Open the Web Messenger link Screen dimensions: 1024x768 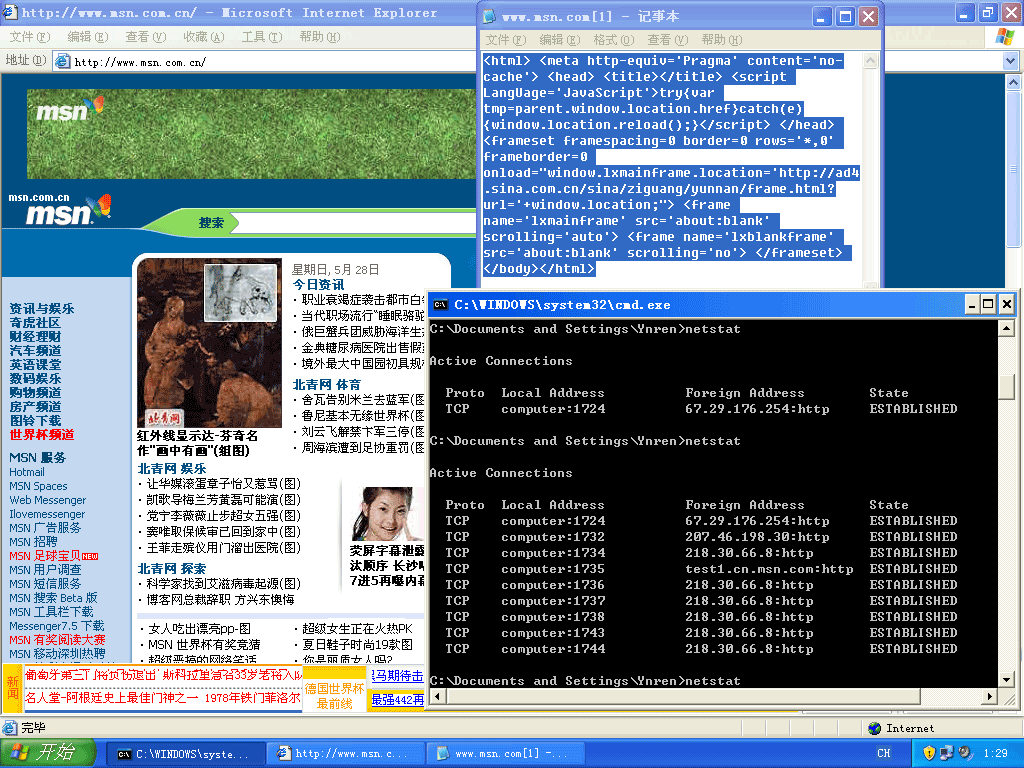point(48,500)
